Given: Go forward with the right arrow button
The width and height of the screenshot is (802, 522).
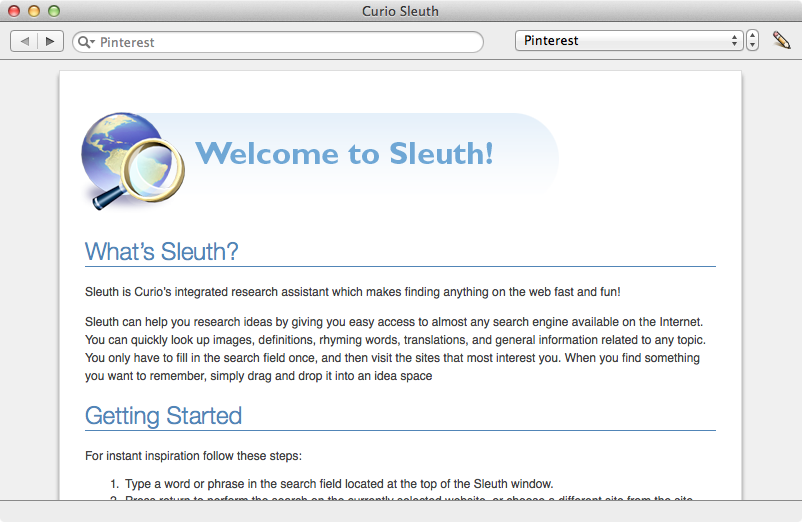Looking at the screenshot, I should point(50,41).
